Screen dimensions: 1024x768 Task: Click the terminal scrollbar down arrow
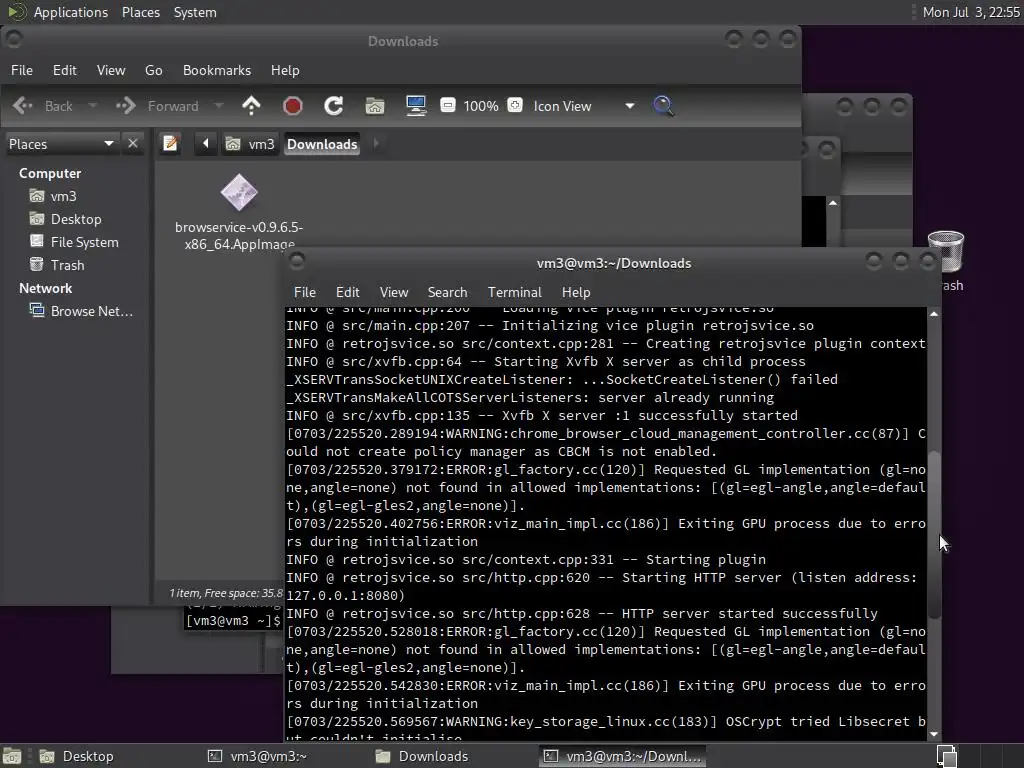(x=934, y=735)
